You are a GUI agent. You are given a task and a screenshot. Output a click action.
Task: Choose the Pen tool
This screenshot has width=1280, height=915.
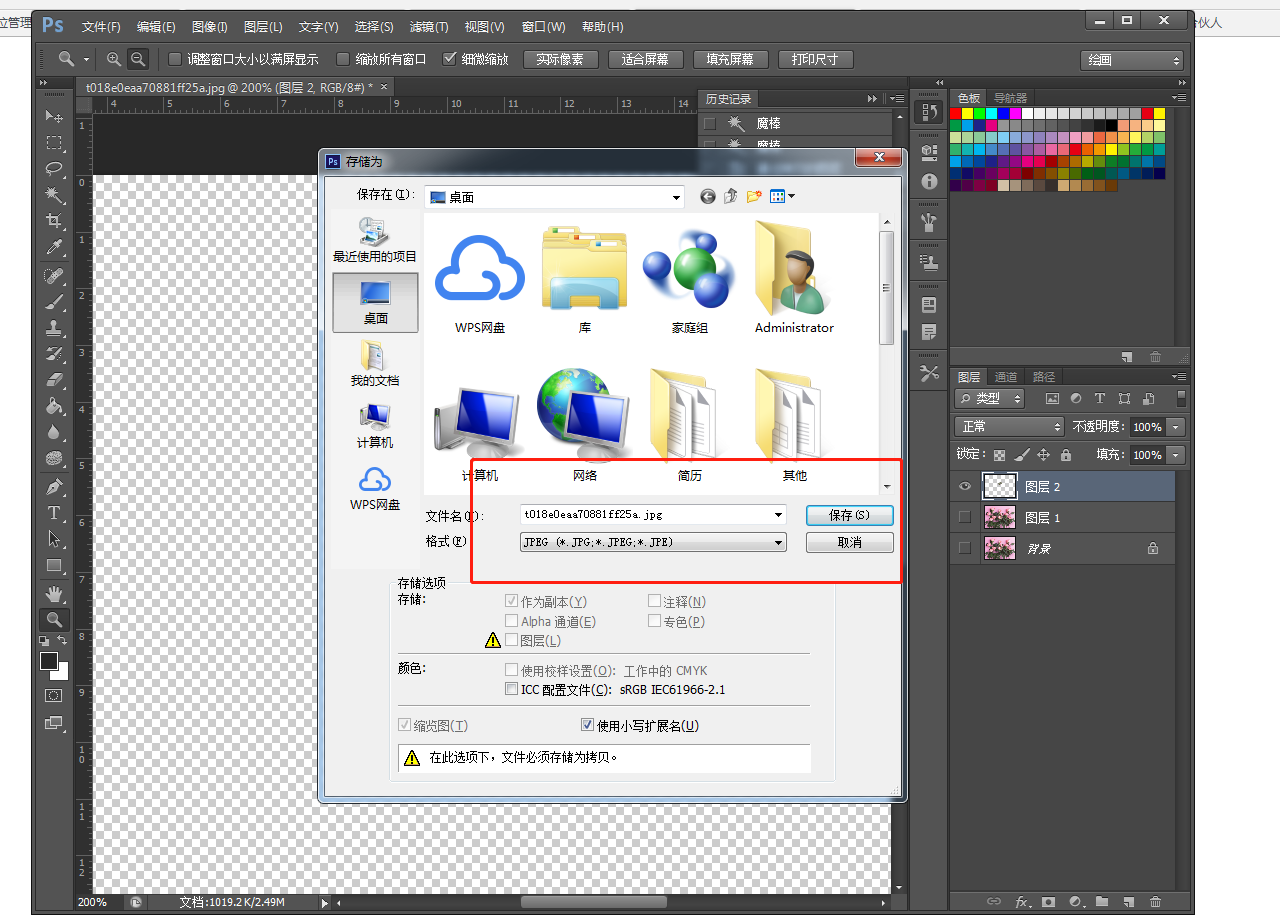pyautogui.click(x=54, y=487)
